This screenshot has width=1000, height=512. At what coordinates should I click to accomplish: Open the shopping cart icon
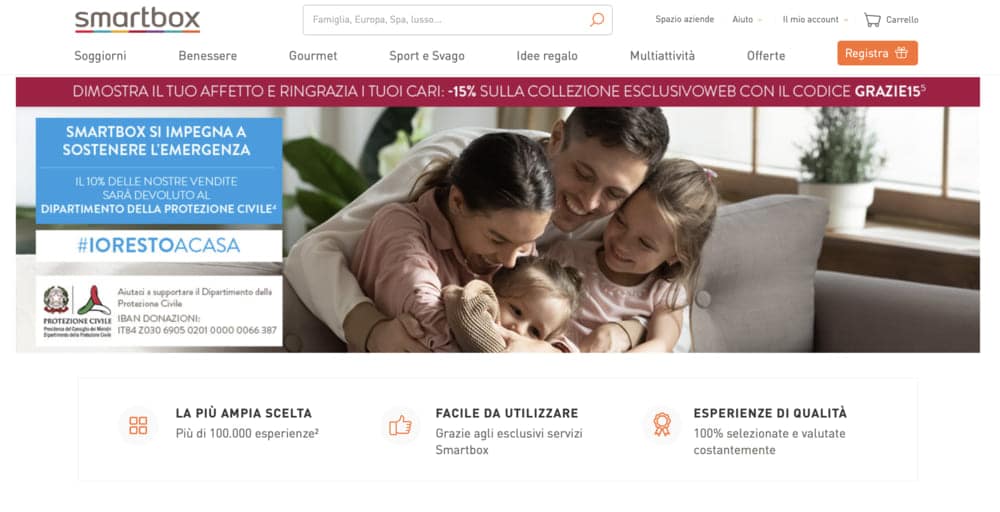pyautogui.click(x=872, y=20)
